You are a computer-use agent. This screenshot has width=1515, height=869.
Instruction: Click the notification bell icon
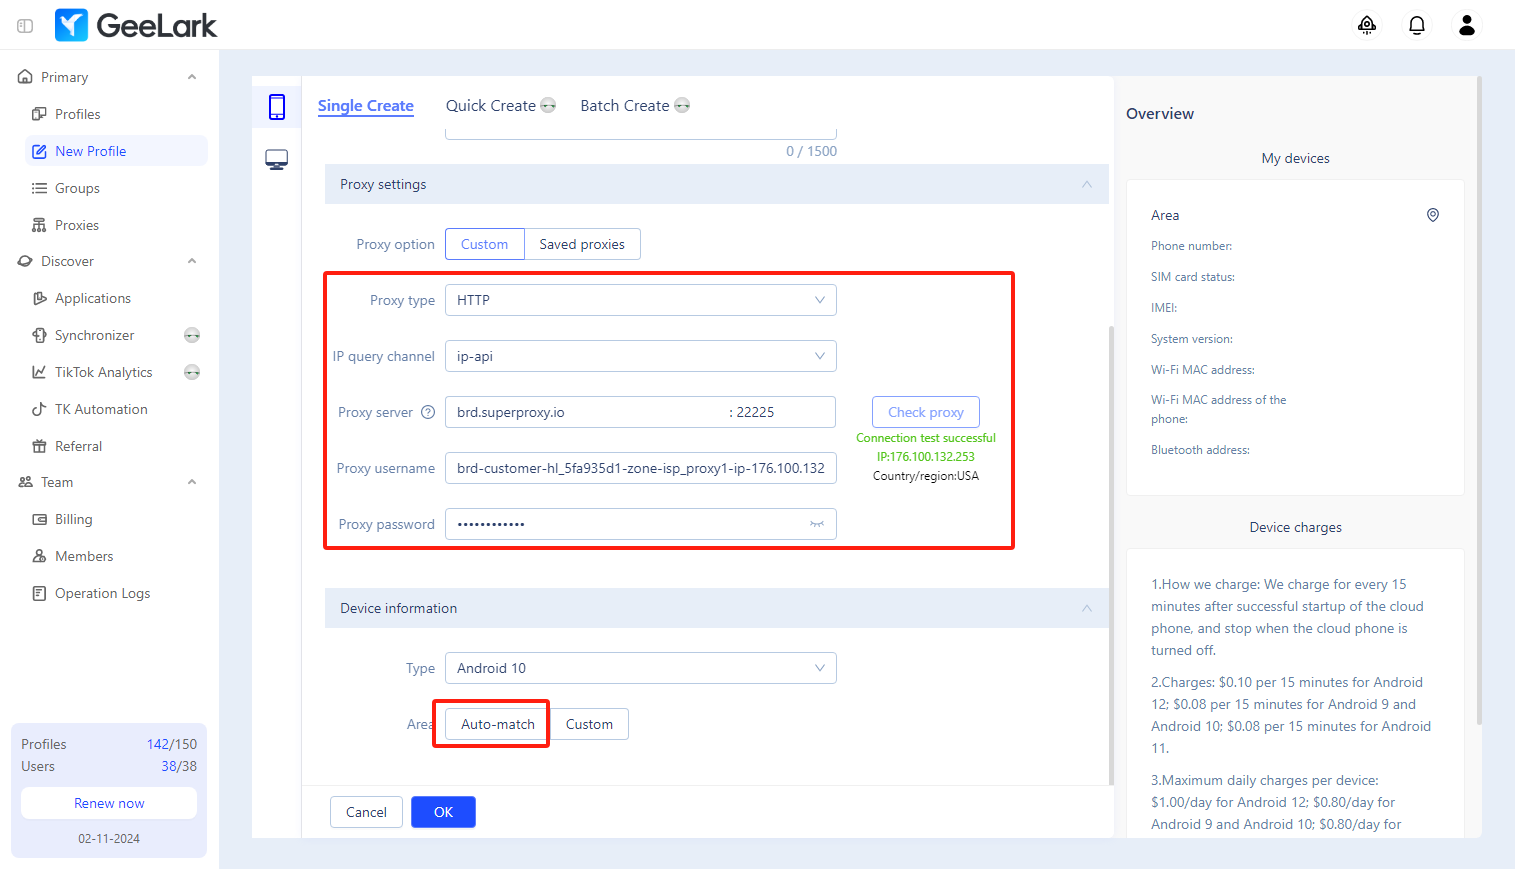coord(1416,26)
